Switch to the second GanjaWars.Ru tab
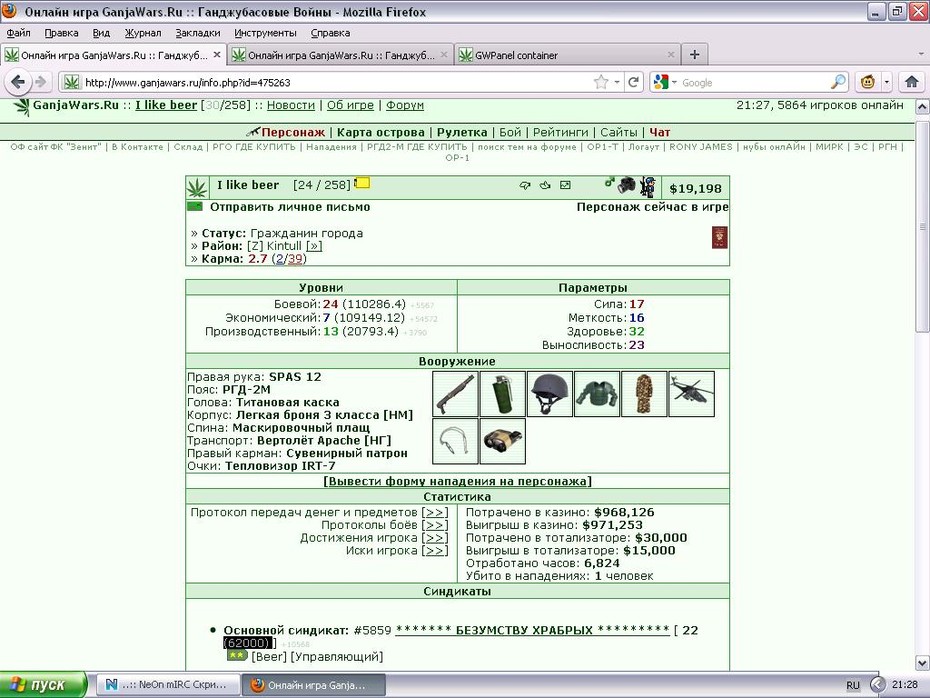Image resolution: width=930 pixels, height=698 pixels. pyautogui.click(x=340, y=55)
